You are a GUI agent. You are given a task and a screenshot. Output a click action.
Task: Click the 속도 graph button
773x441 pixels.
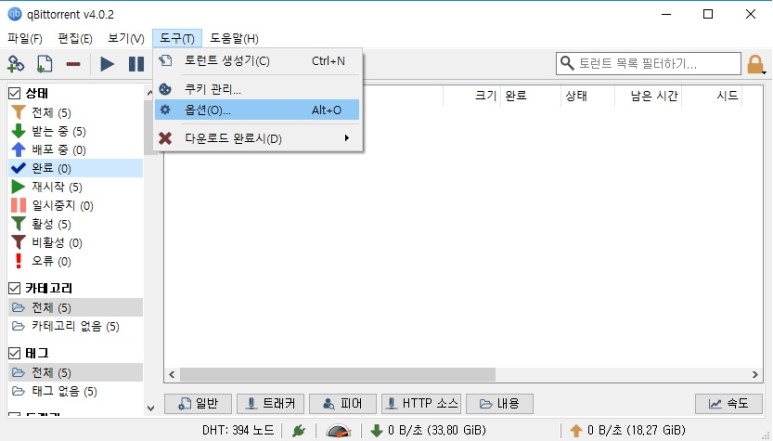click(x=729, y=404)
